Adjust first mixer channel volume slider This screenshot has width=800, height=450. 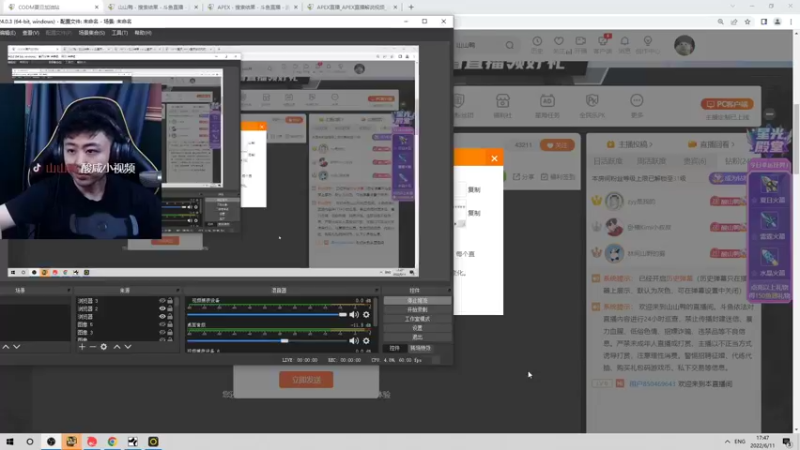[x=267, y=315]
